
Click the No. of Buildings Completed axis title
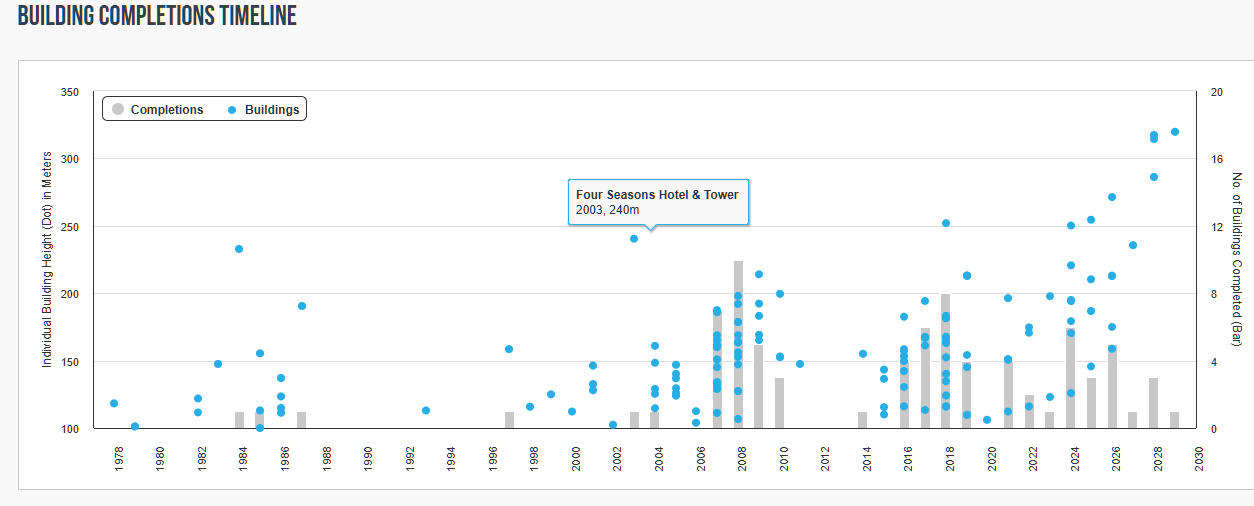[1237, 259]
